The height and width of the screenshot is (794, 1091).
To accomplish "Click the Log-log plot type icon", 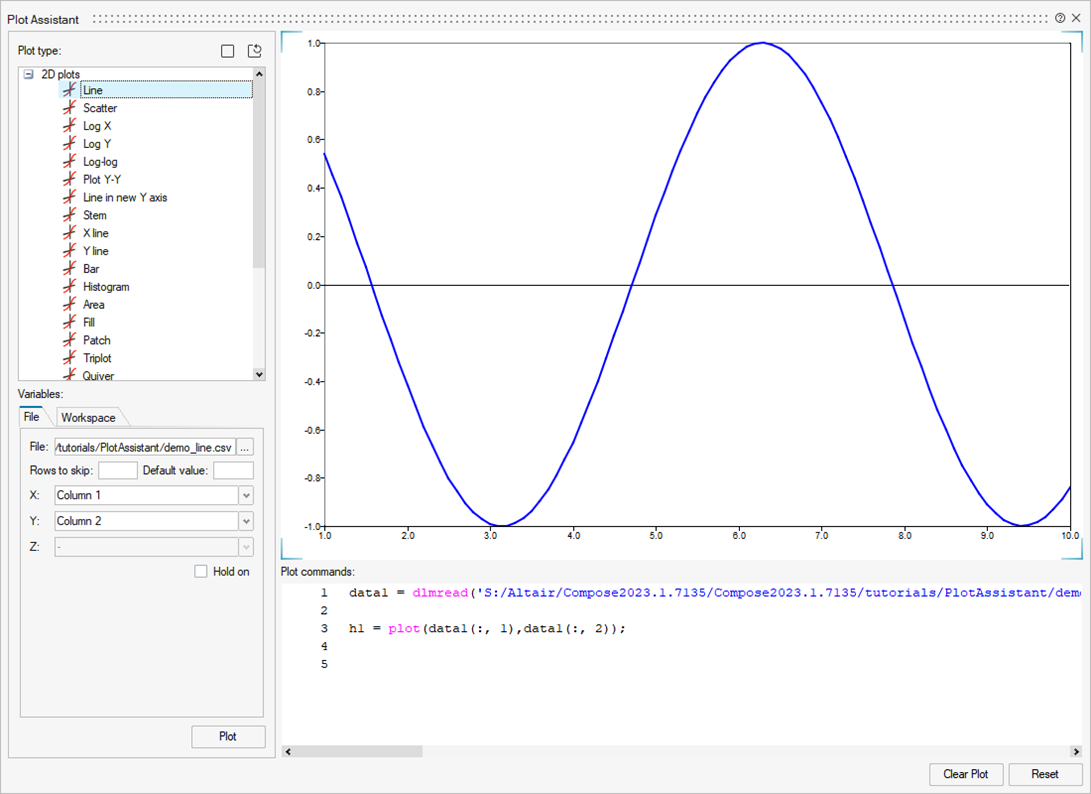I will 69,162.
